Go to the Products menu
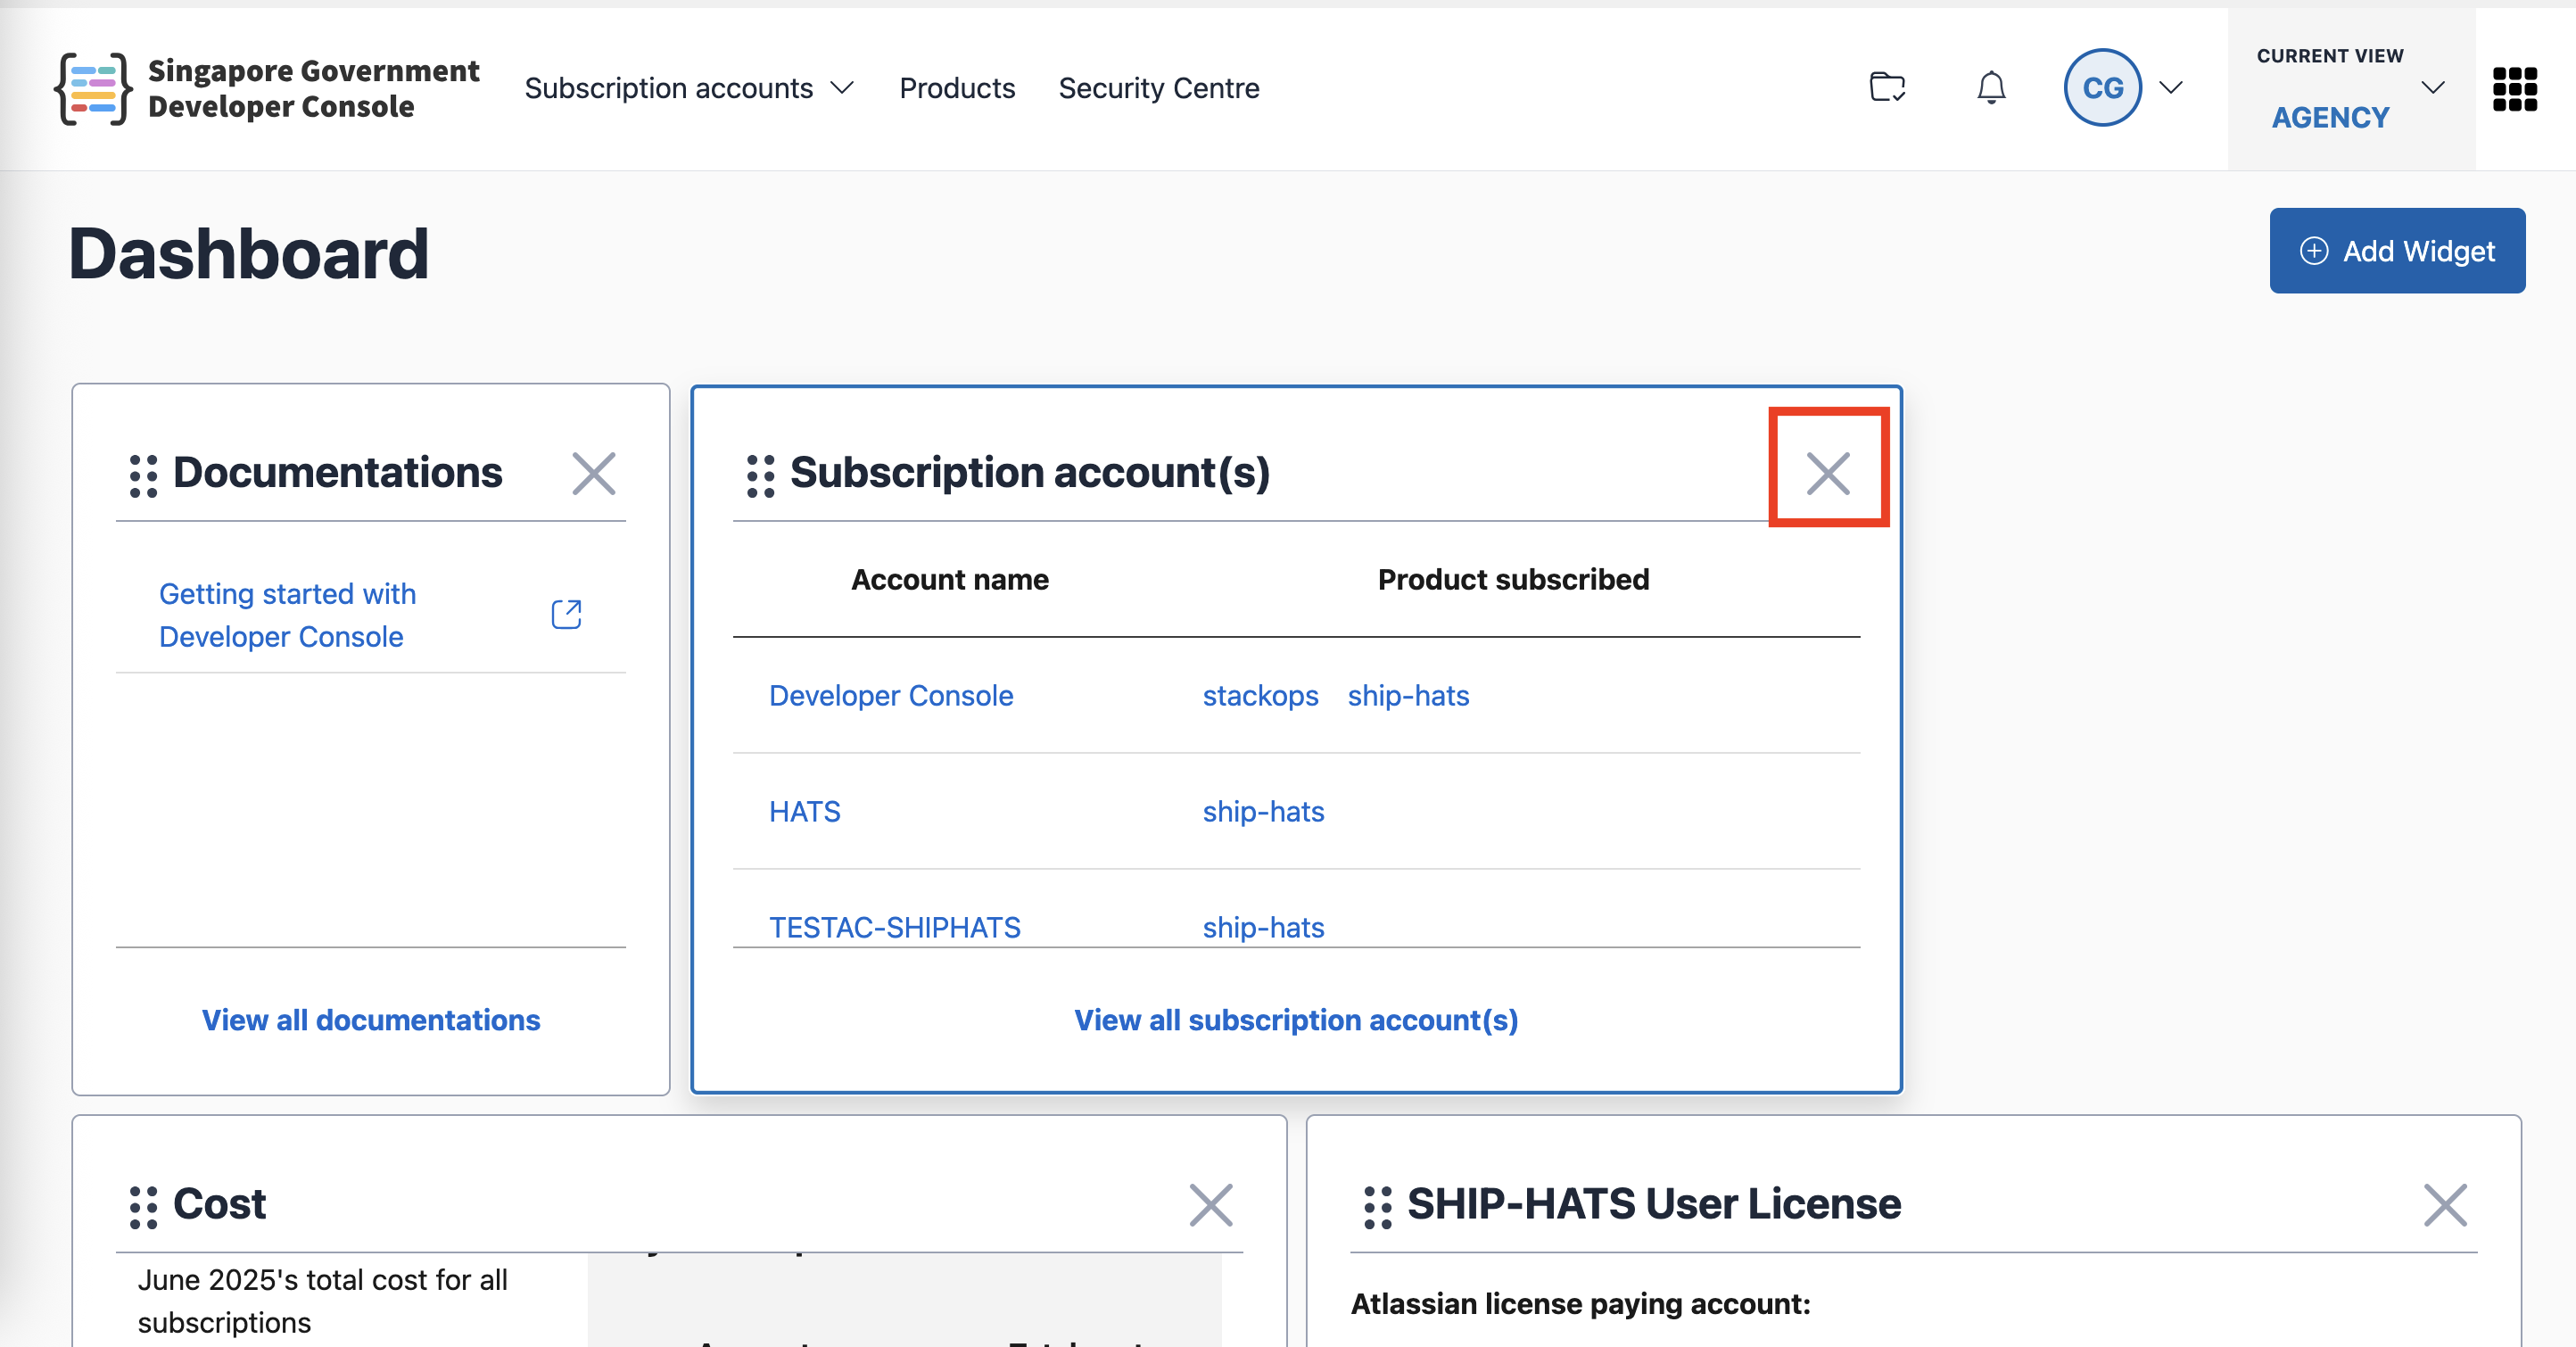2576x1347 pixels. pos(957,88)
